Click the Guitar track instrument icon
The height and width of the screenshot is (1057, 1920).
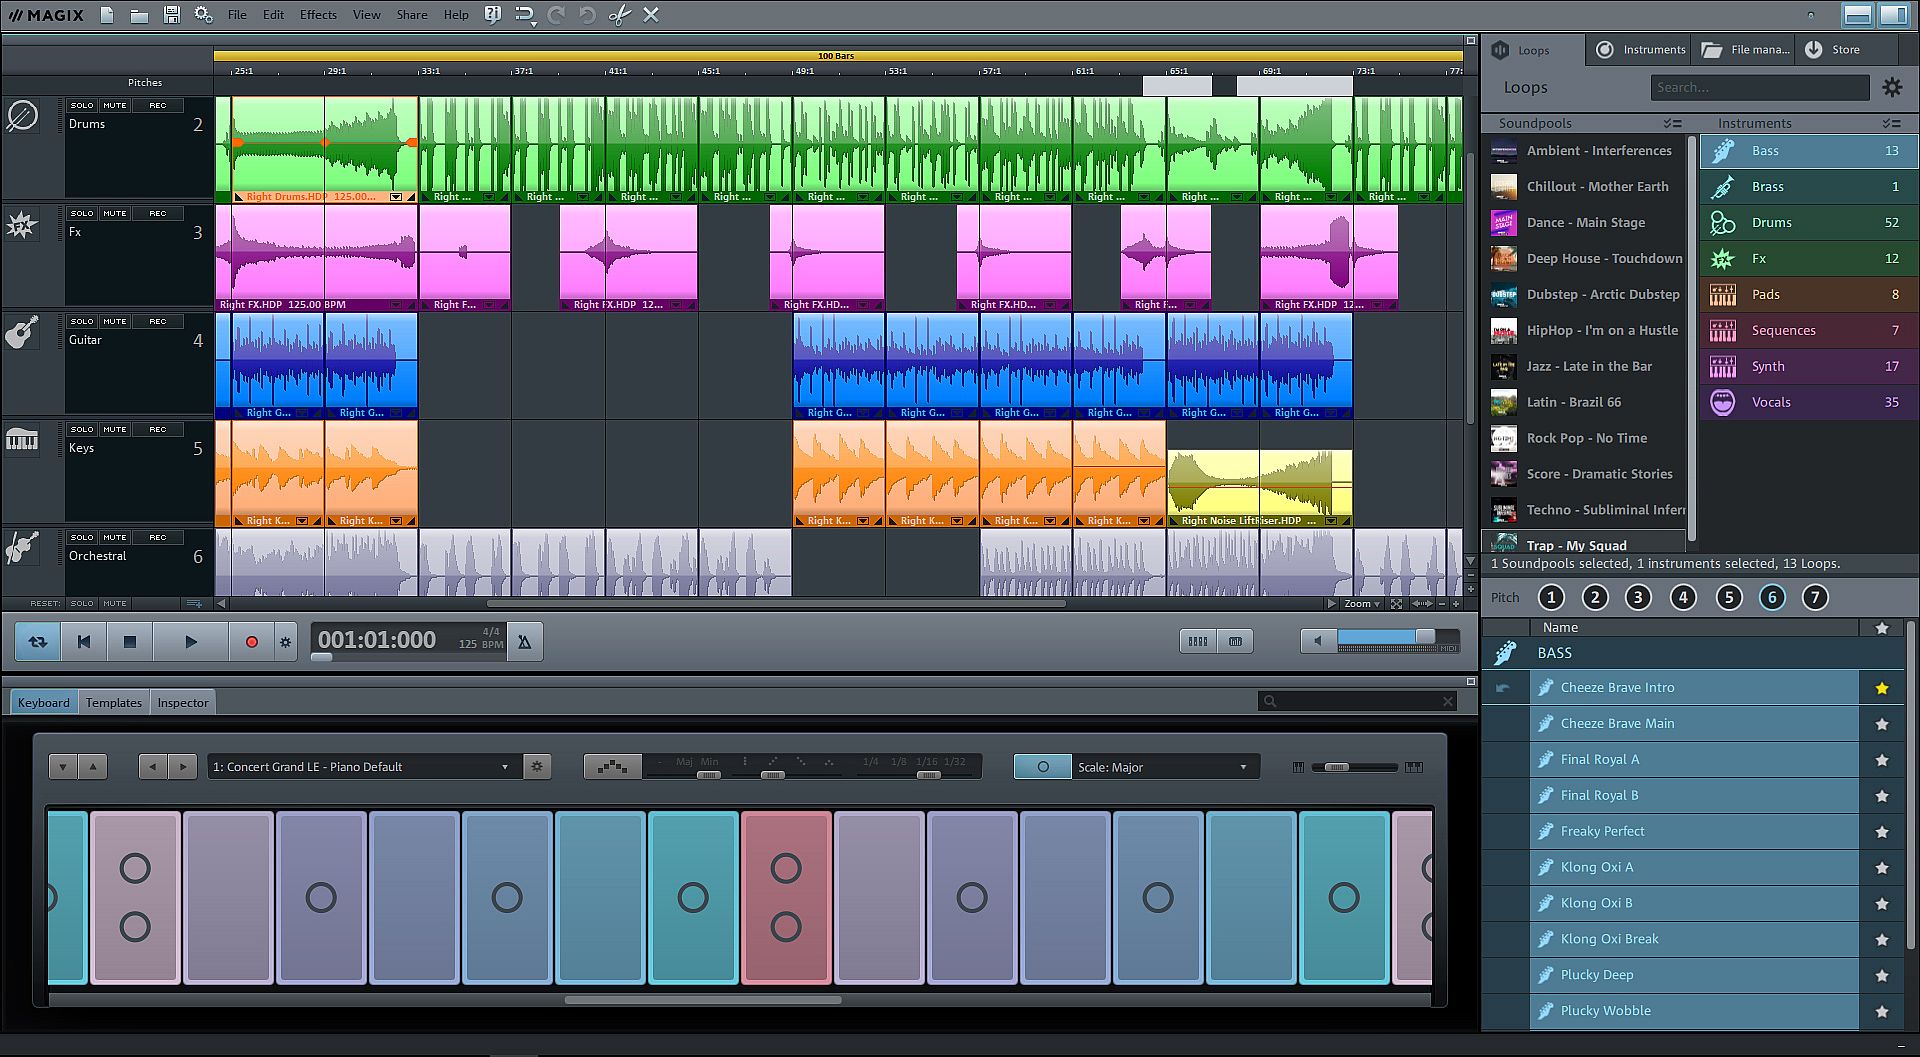(x=22, y=332)
